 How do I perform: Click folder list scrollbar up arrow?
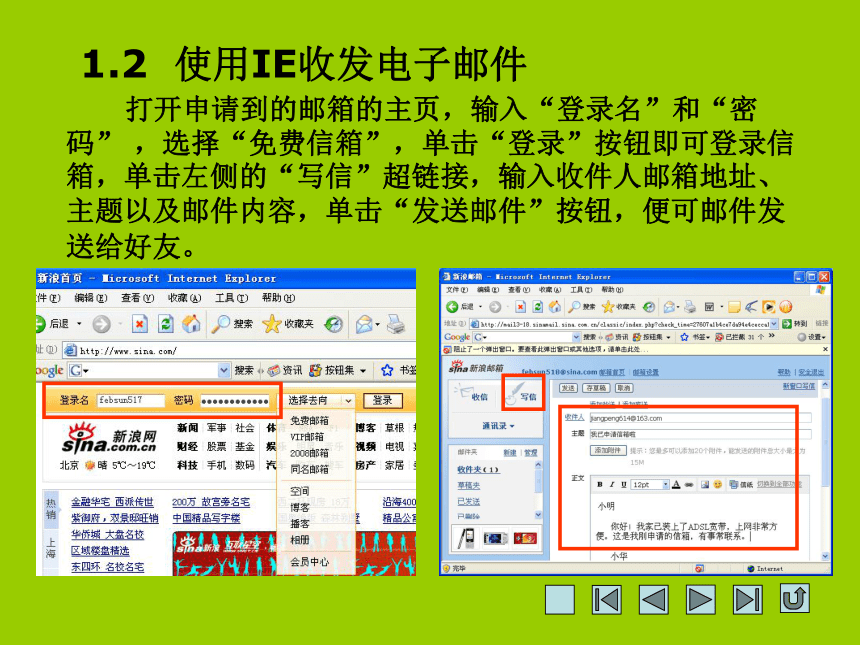[x=538, y=465]
